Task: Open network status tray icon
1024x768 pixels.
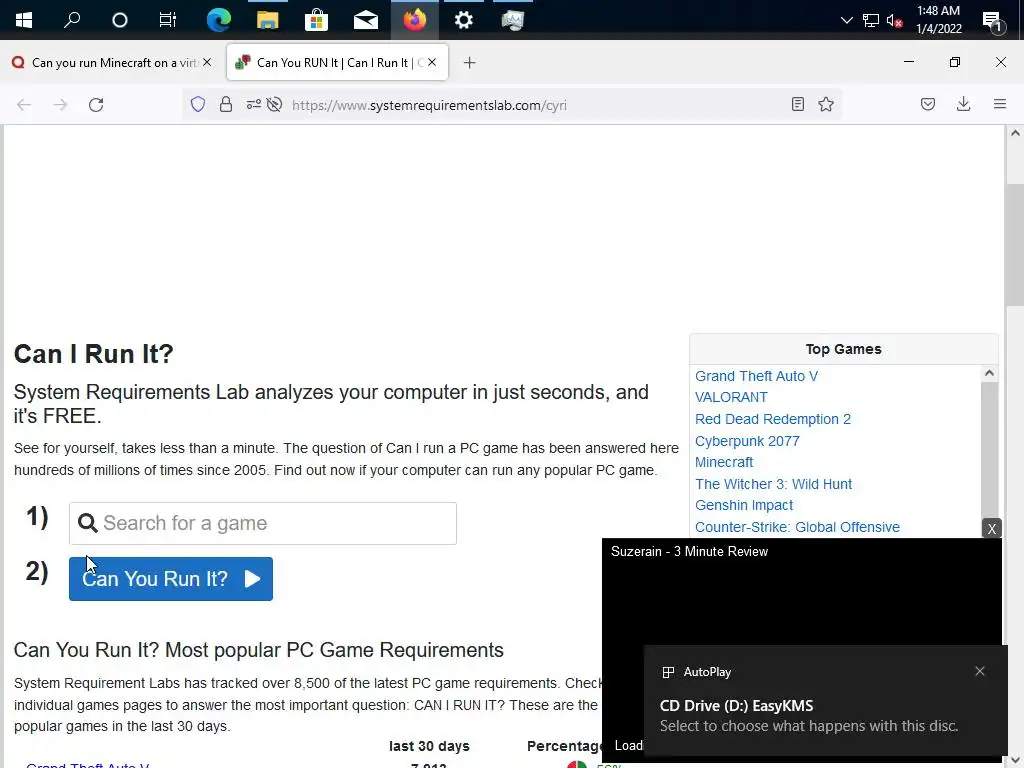Action: (x=871, y=20)
